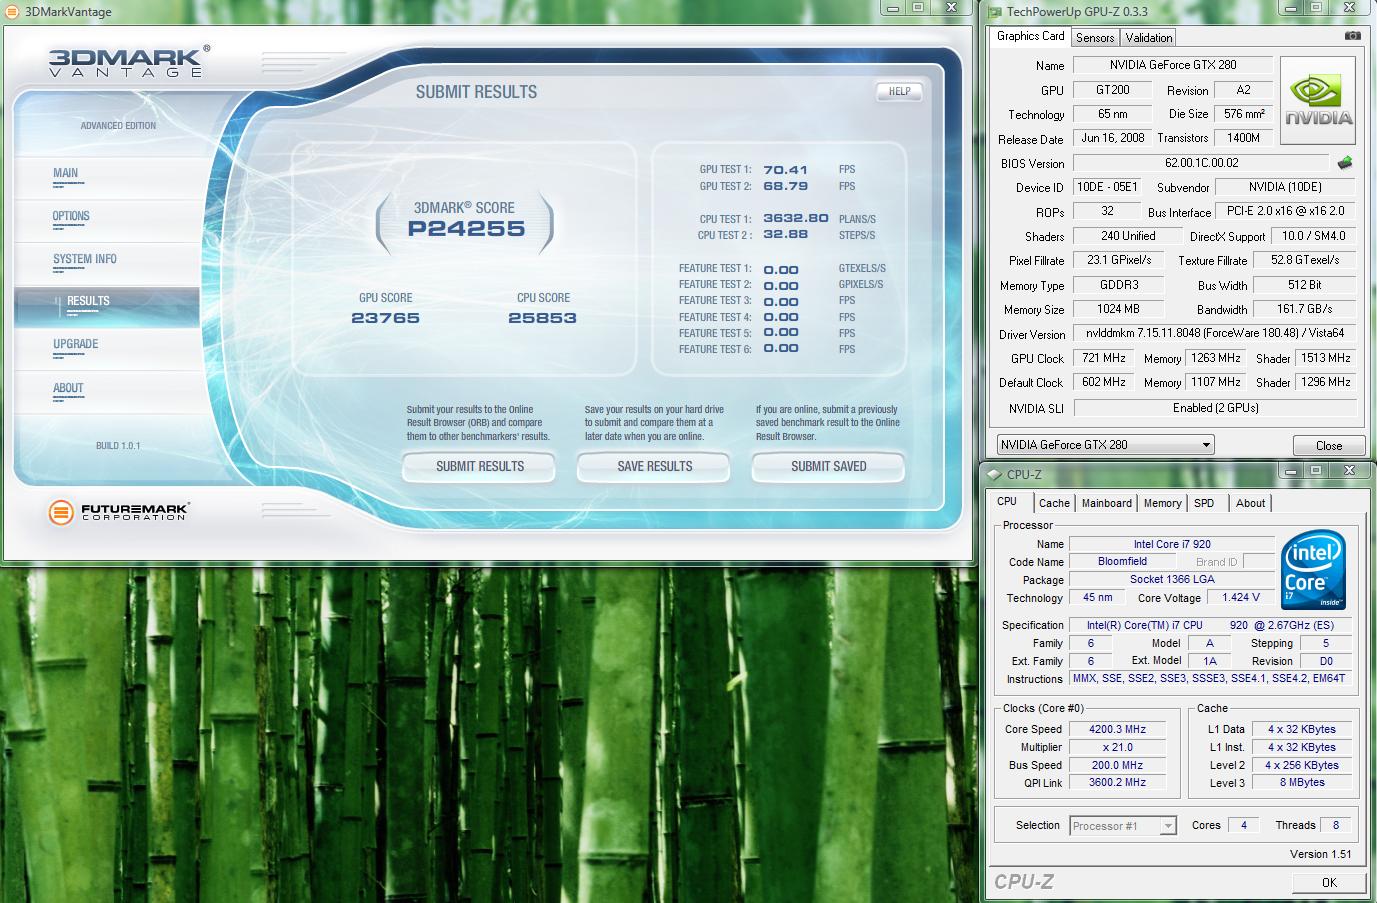Click the Package Socket 1366 LGA value
The image size is (1377, 903).
pyautogui.click(x=1172, y=579)
